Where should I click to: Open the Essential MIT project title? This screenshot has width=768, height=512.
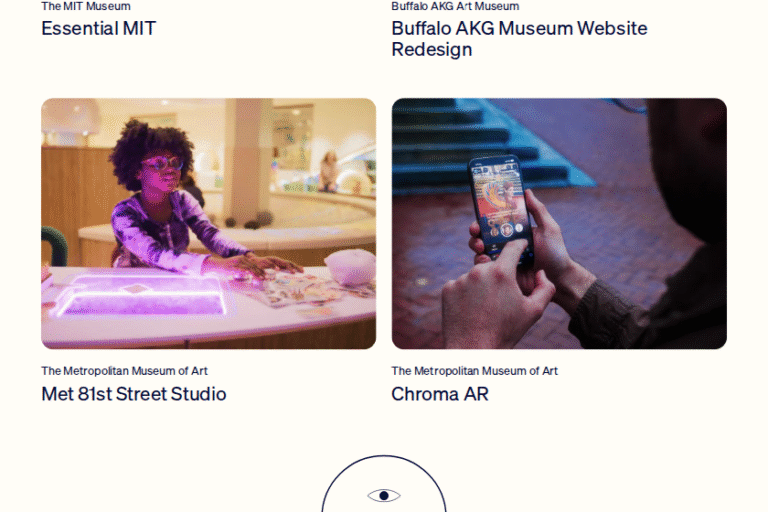[x=98, y=28]
